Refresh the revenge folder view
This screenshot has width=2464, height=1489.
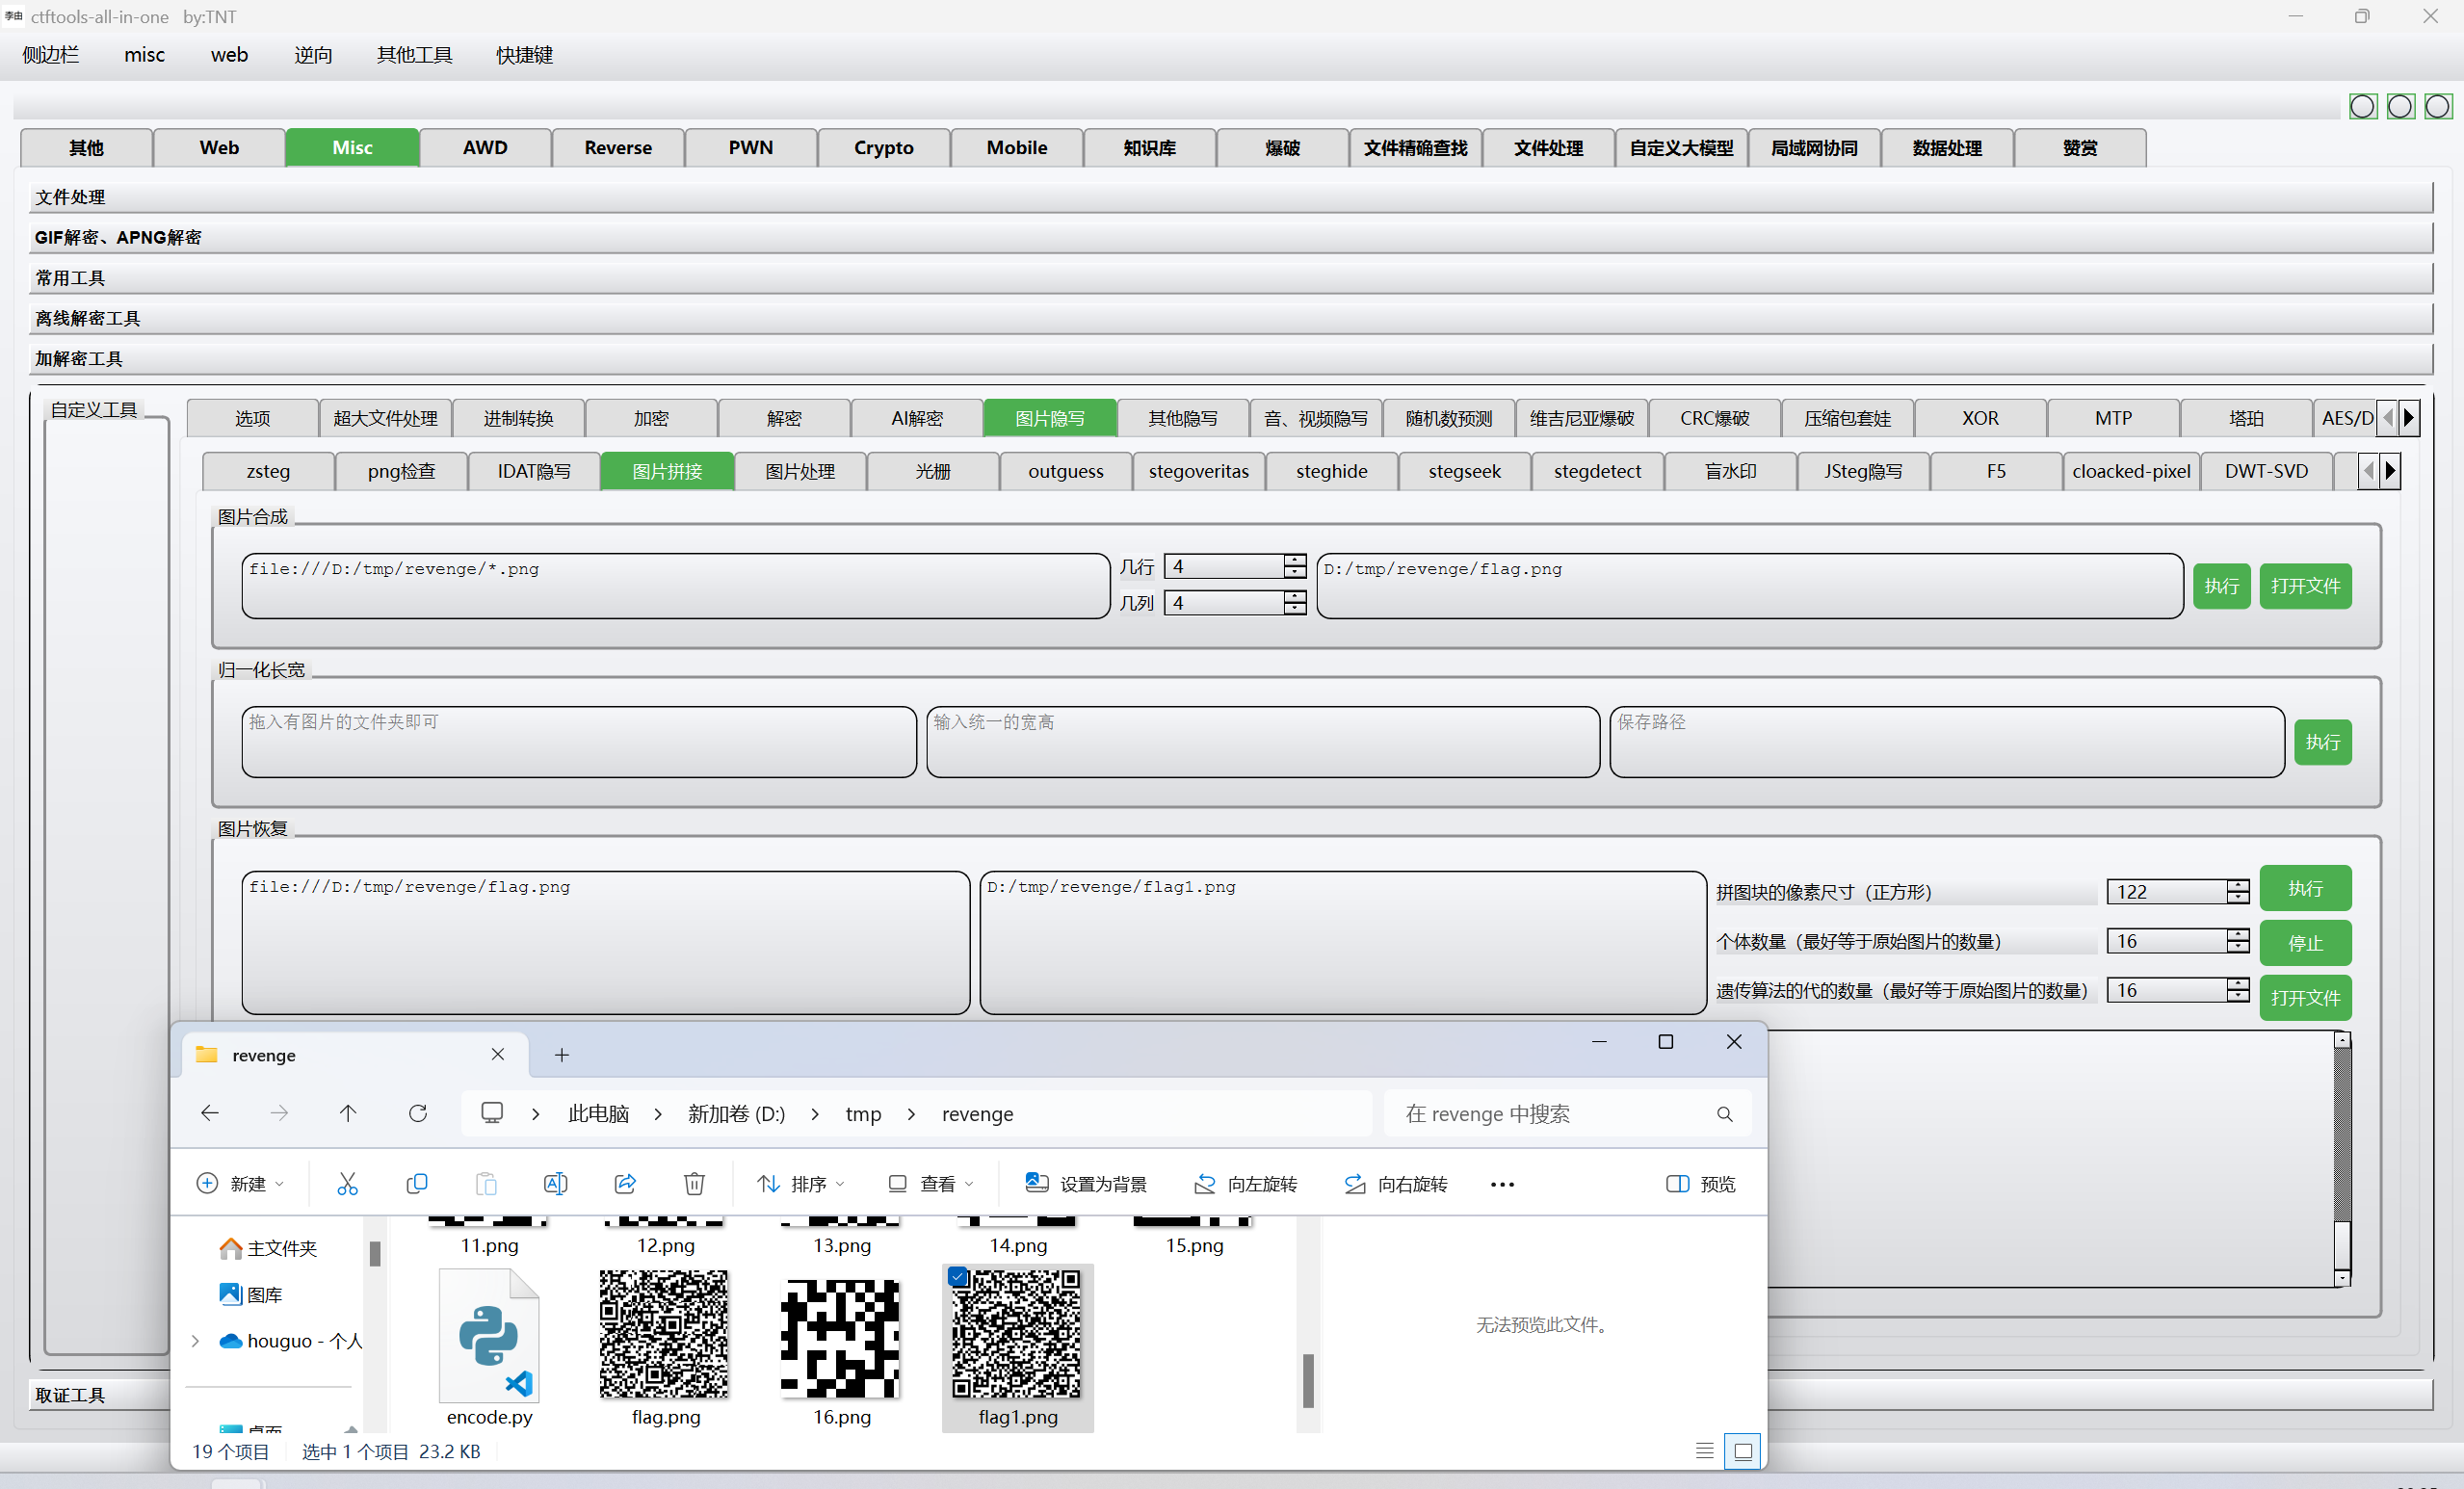(418, 1113)
